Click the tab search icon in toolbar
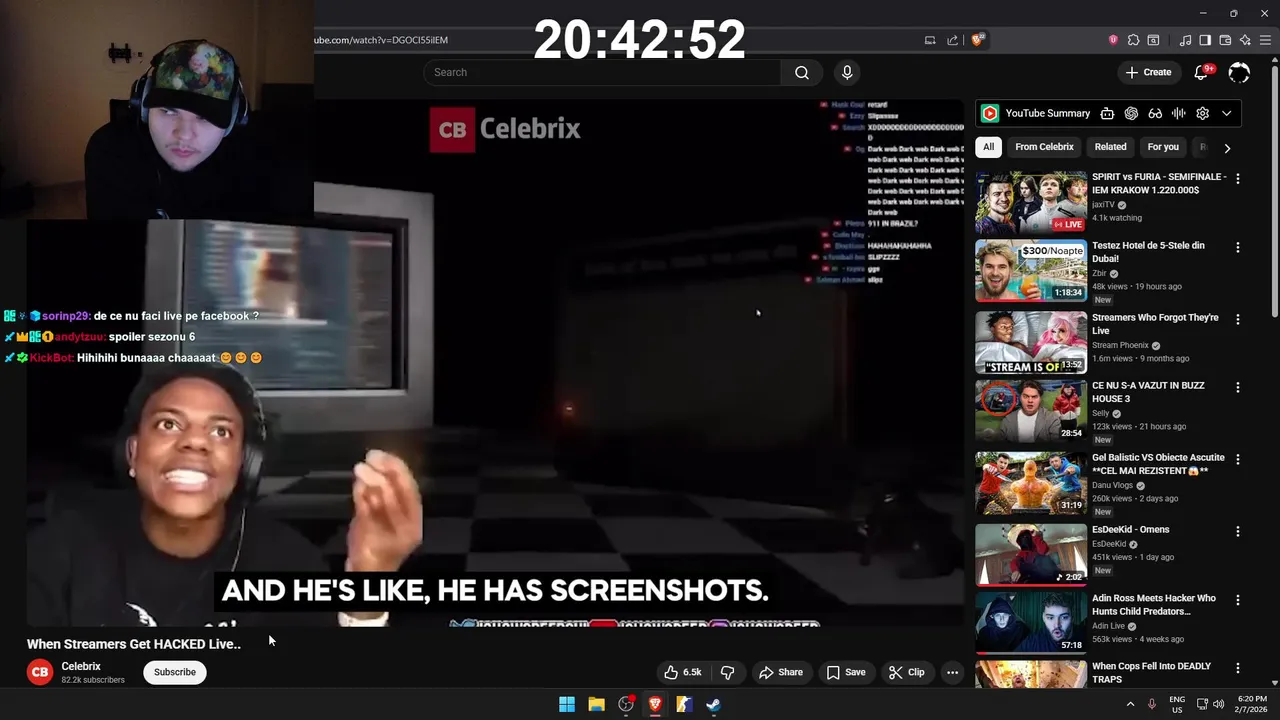Image resolution: width=1280 pixels, height=720 pixels. (1153, 40)
